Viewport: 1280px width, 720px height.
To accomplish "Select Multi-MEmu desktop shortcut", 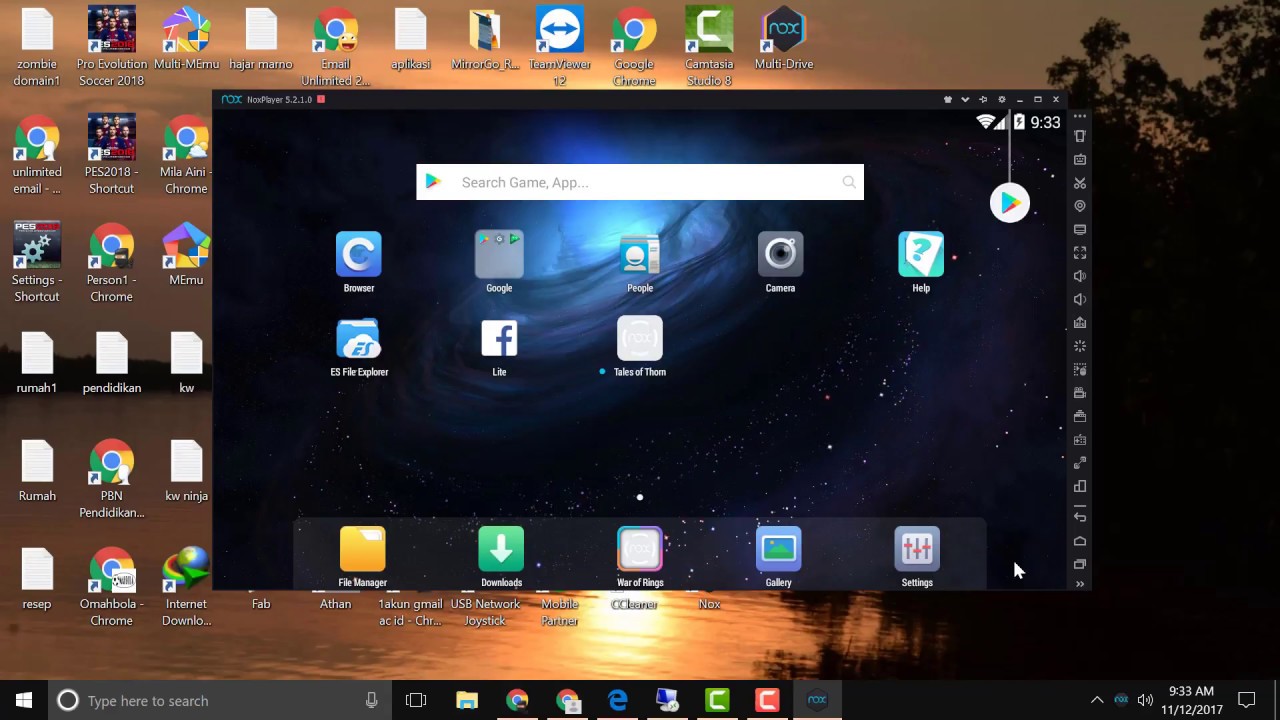I will [186, 39].
